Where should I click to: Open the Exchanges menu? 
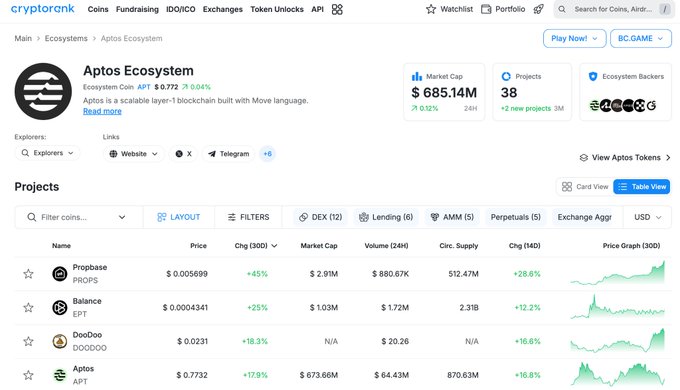[222, 9]
